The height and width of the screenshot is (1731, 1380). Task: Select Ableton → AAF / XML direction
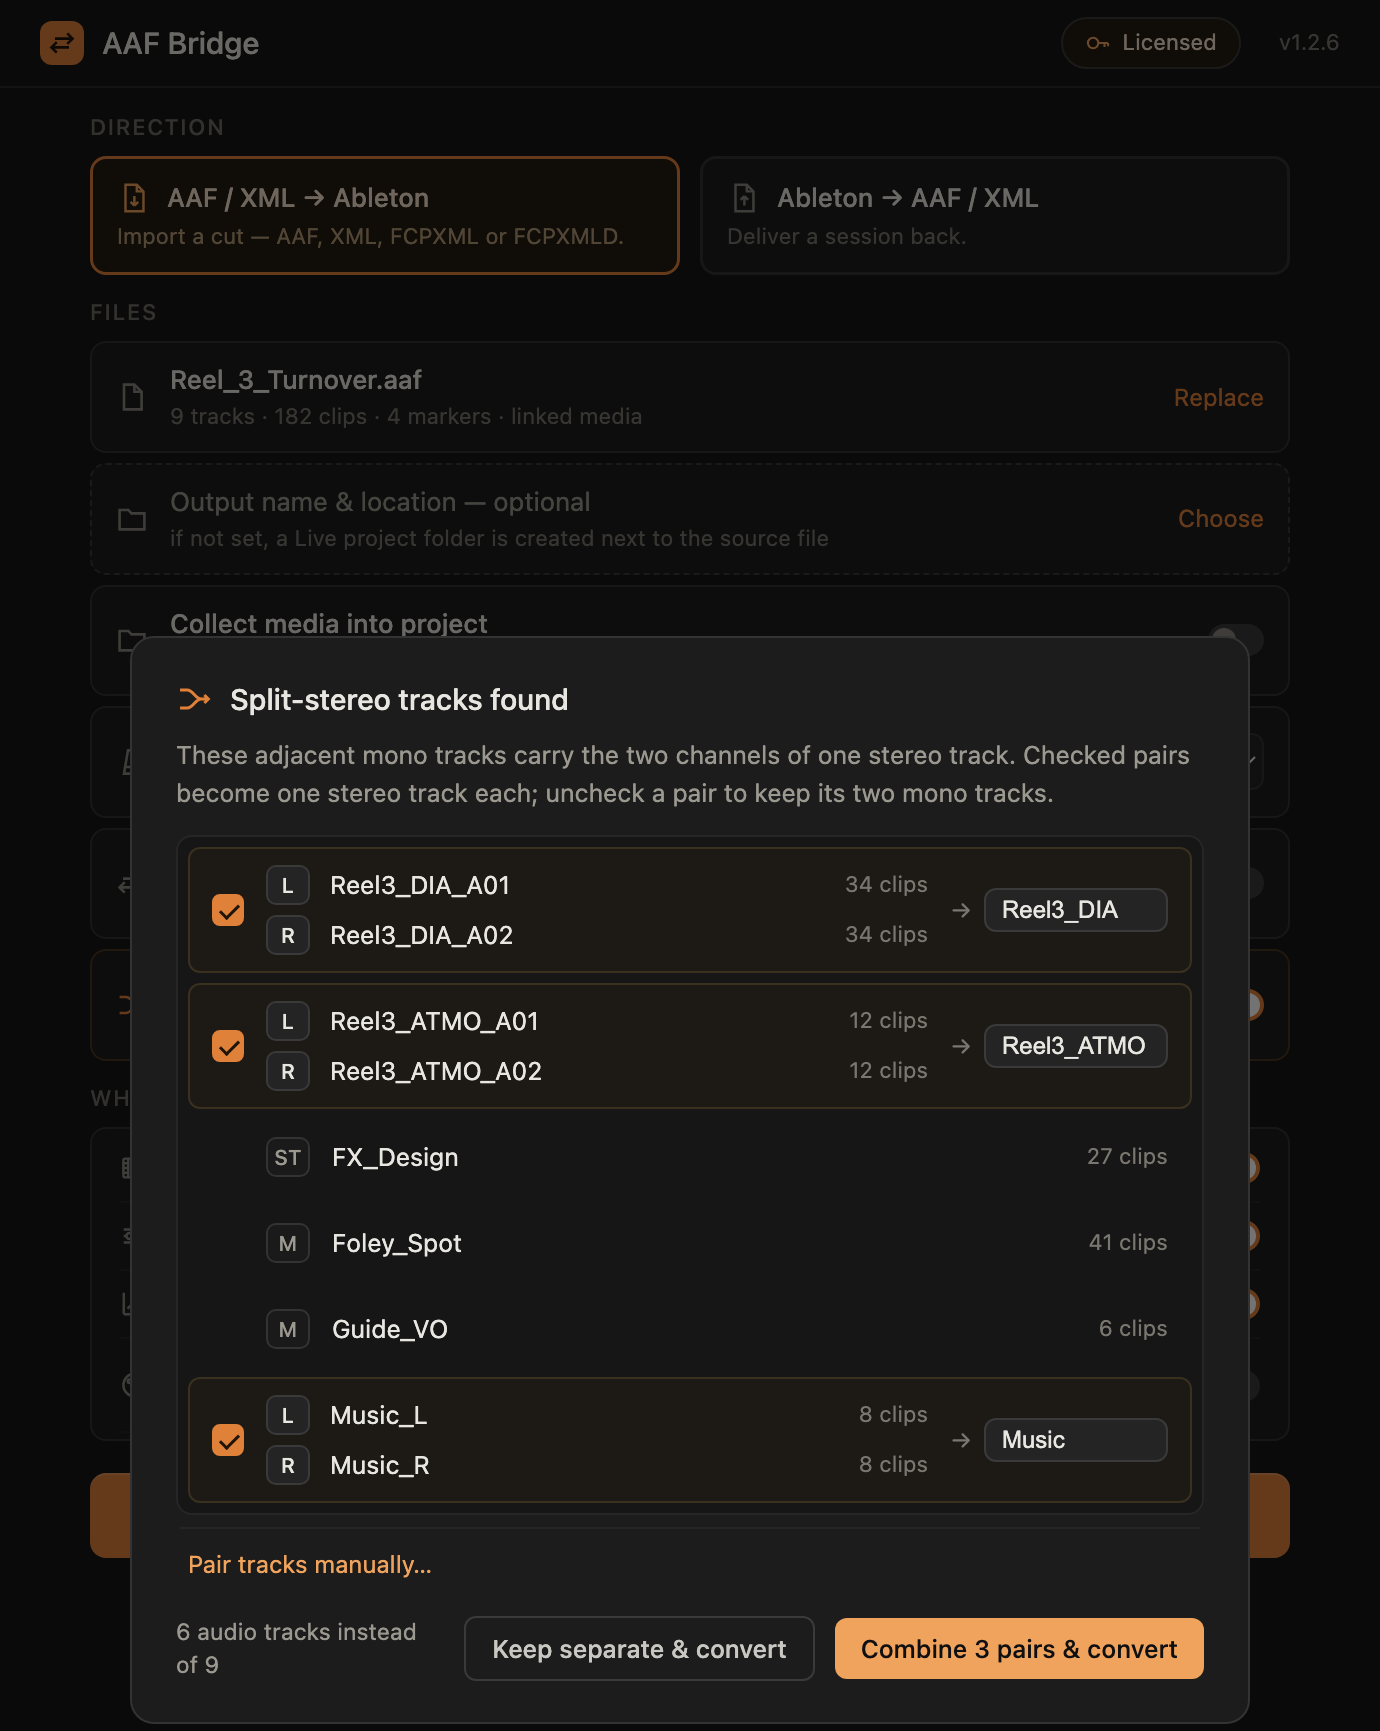click(x=995, y=215)
